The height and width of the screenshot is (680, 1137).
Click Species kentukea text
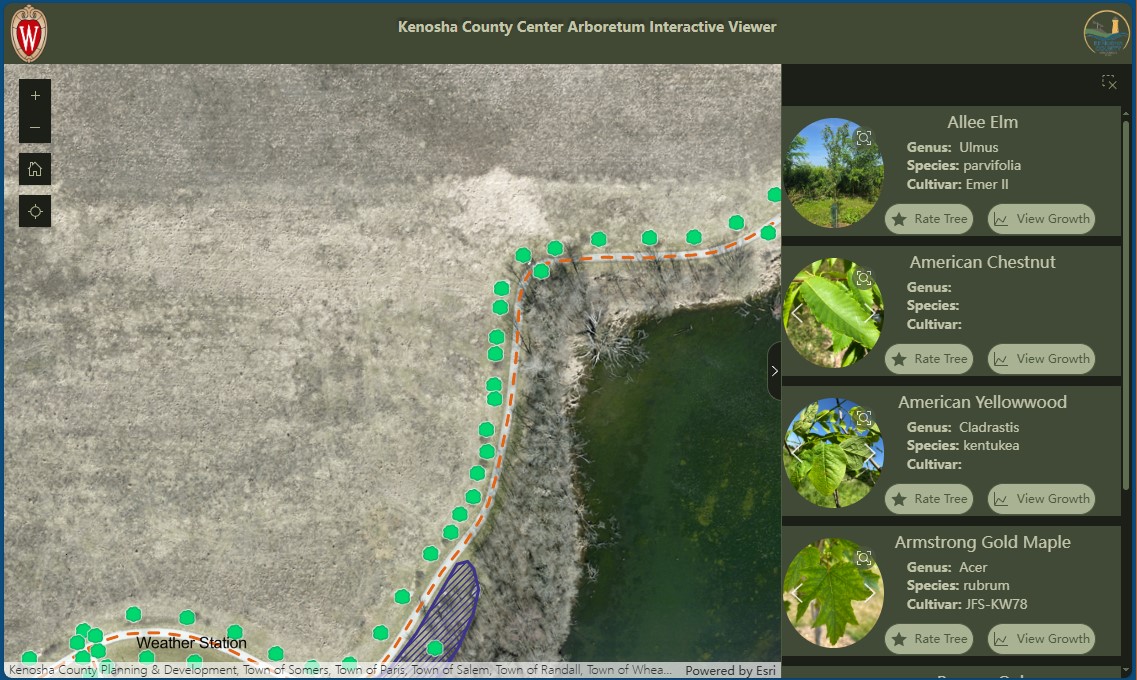coord(963,445)
